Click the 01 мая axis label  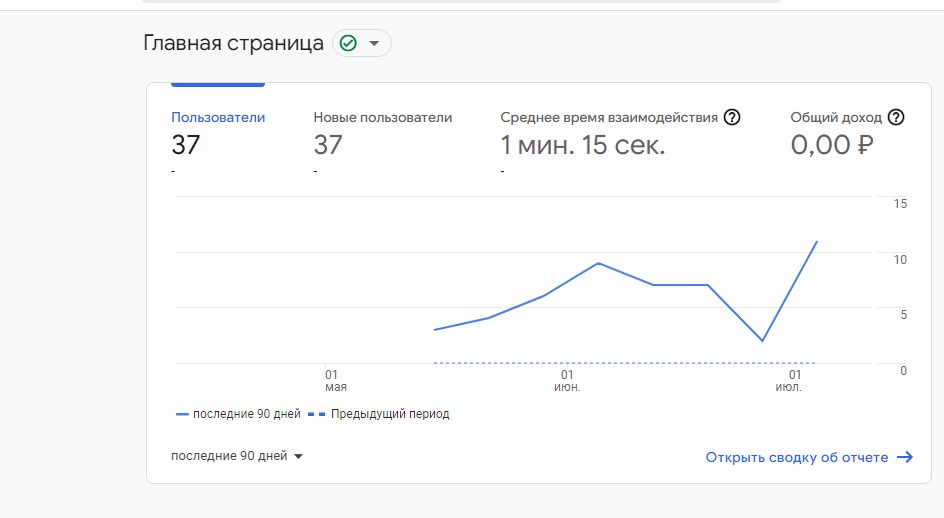point(335,381)
